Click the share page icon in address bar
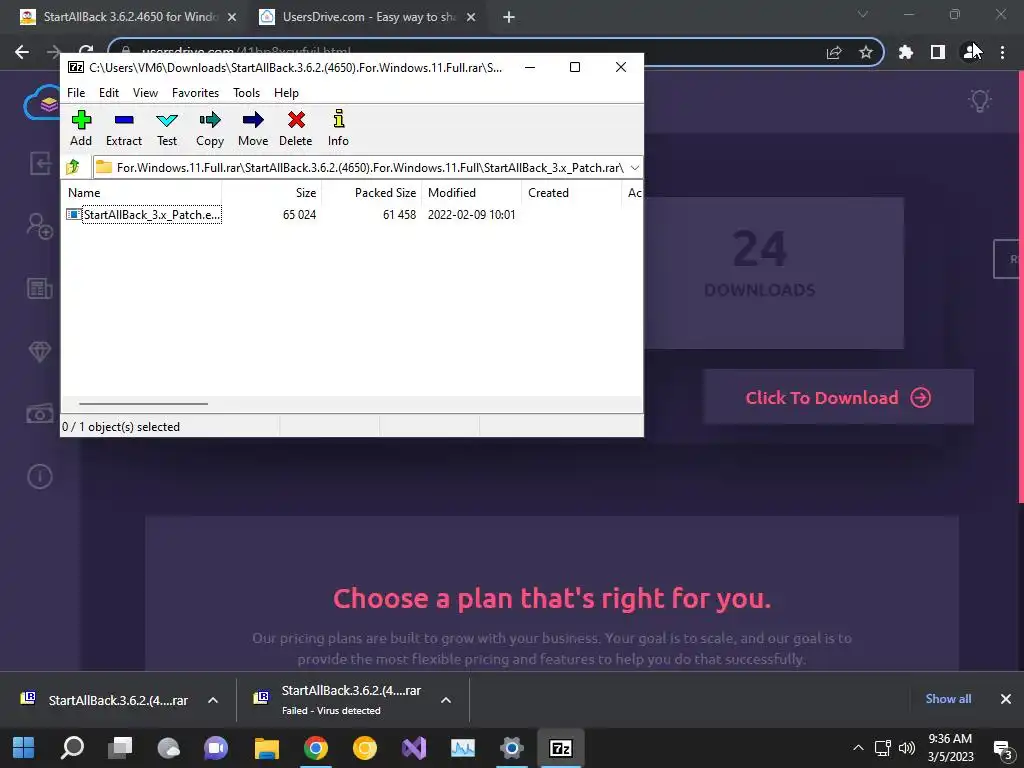Viewport: 1024px width, 768px height. [x=834, y=52]
